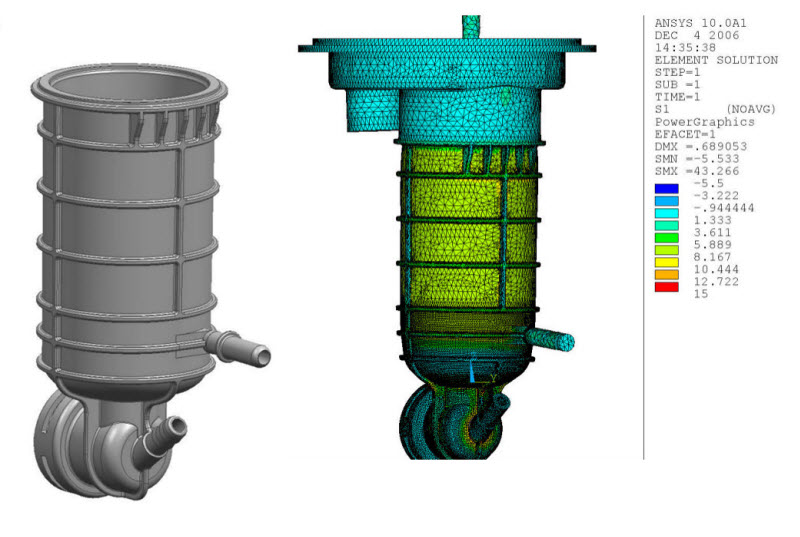Click the TIME=1 text

pos(678,97)
